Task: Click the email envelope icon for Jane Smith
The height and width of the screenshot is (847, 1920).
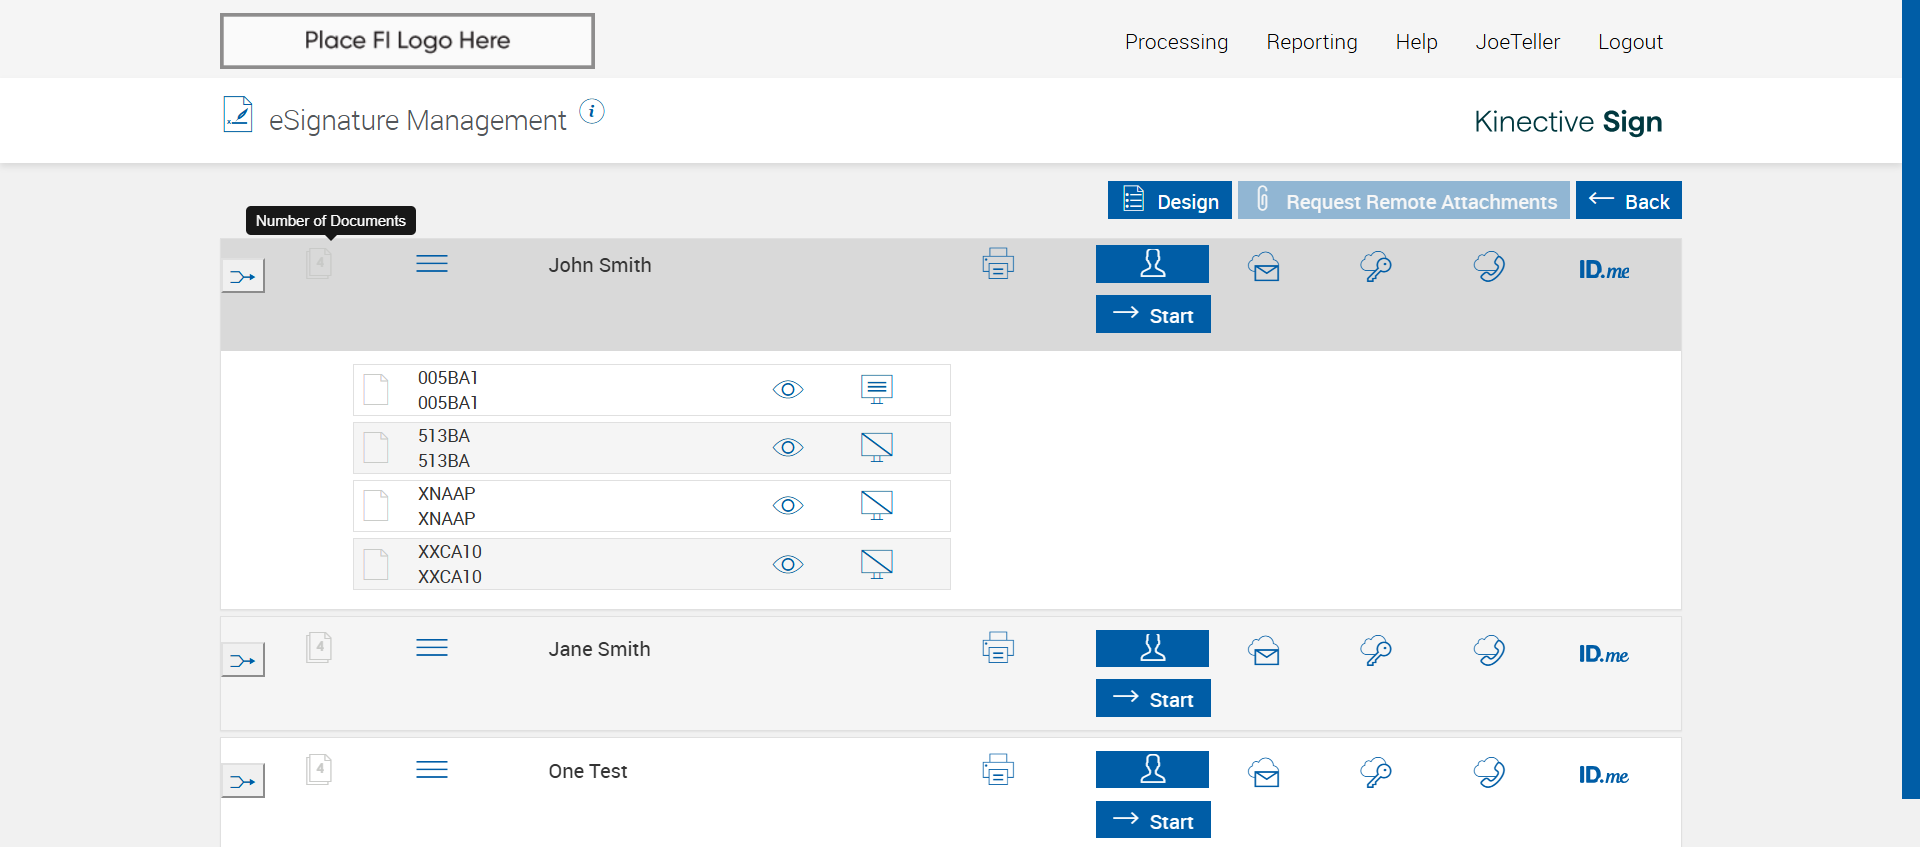Action: pyautogui.click(x=1264, y=651)
